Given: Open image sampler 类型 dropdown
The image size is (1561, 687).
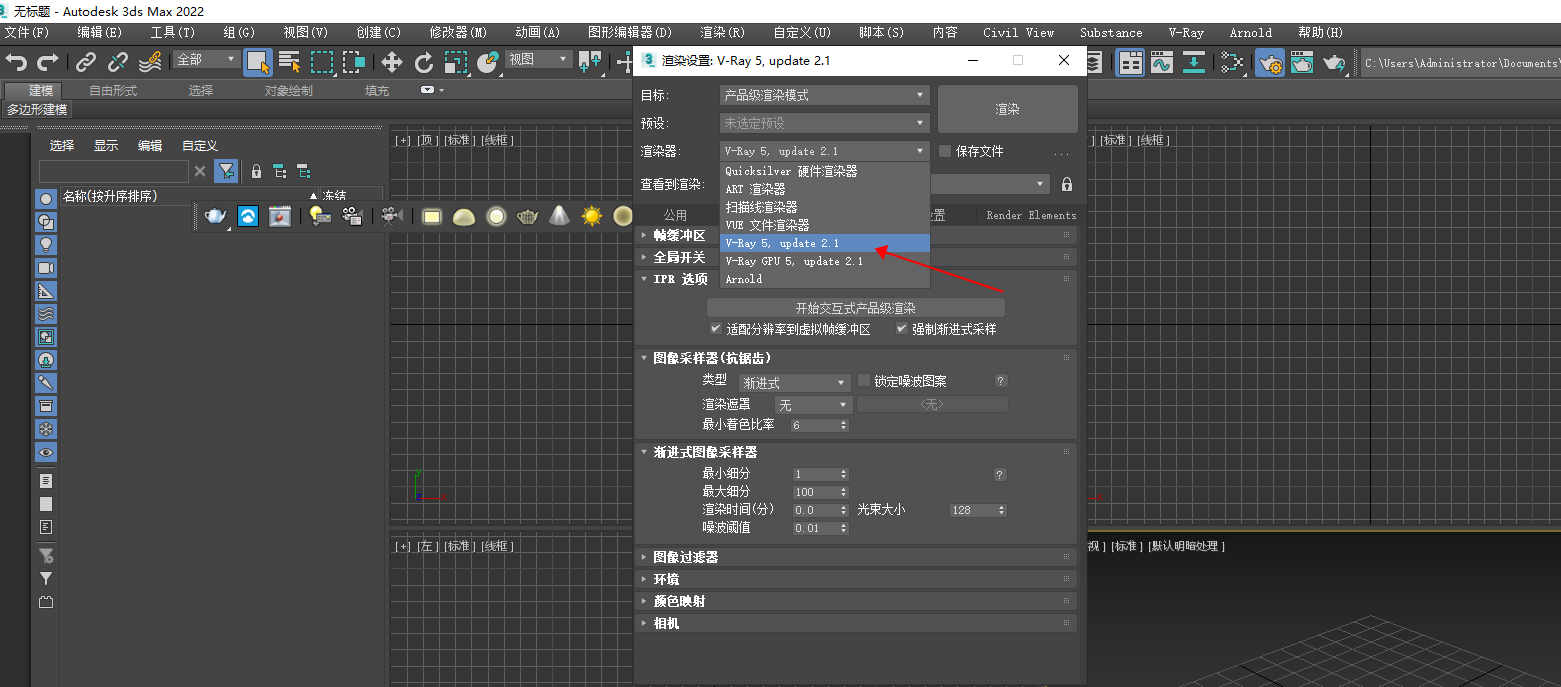Looking at the screenshot, I should (x=794, y=383).
